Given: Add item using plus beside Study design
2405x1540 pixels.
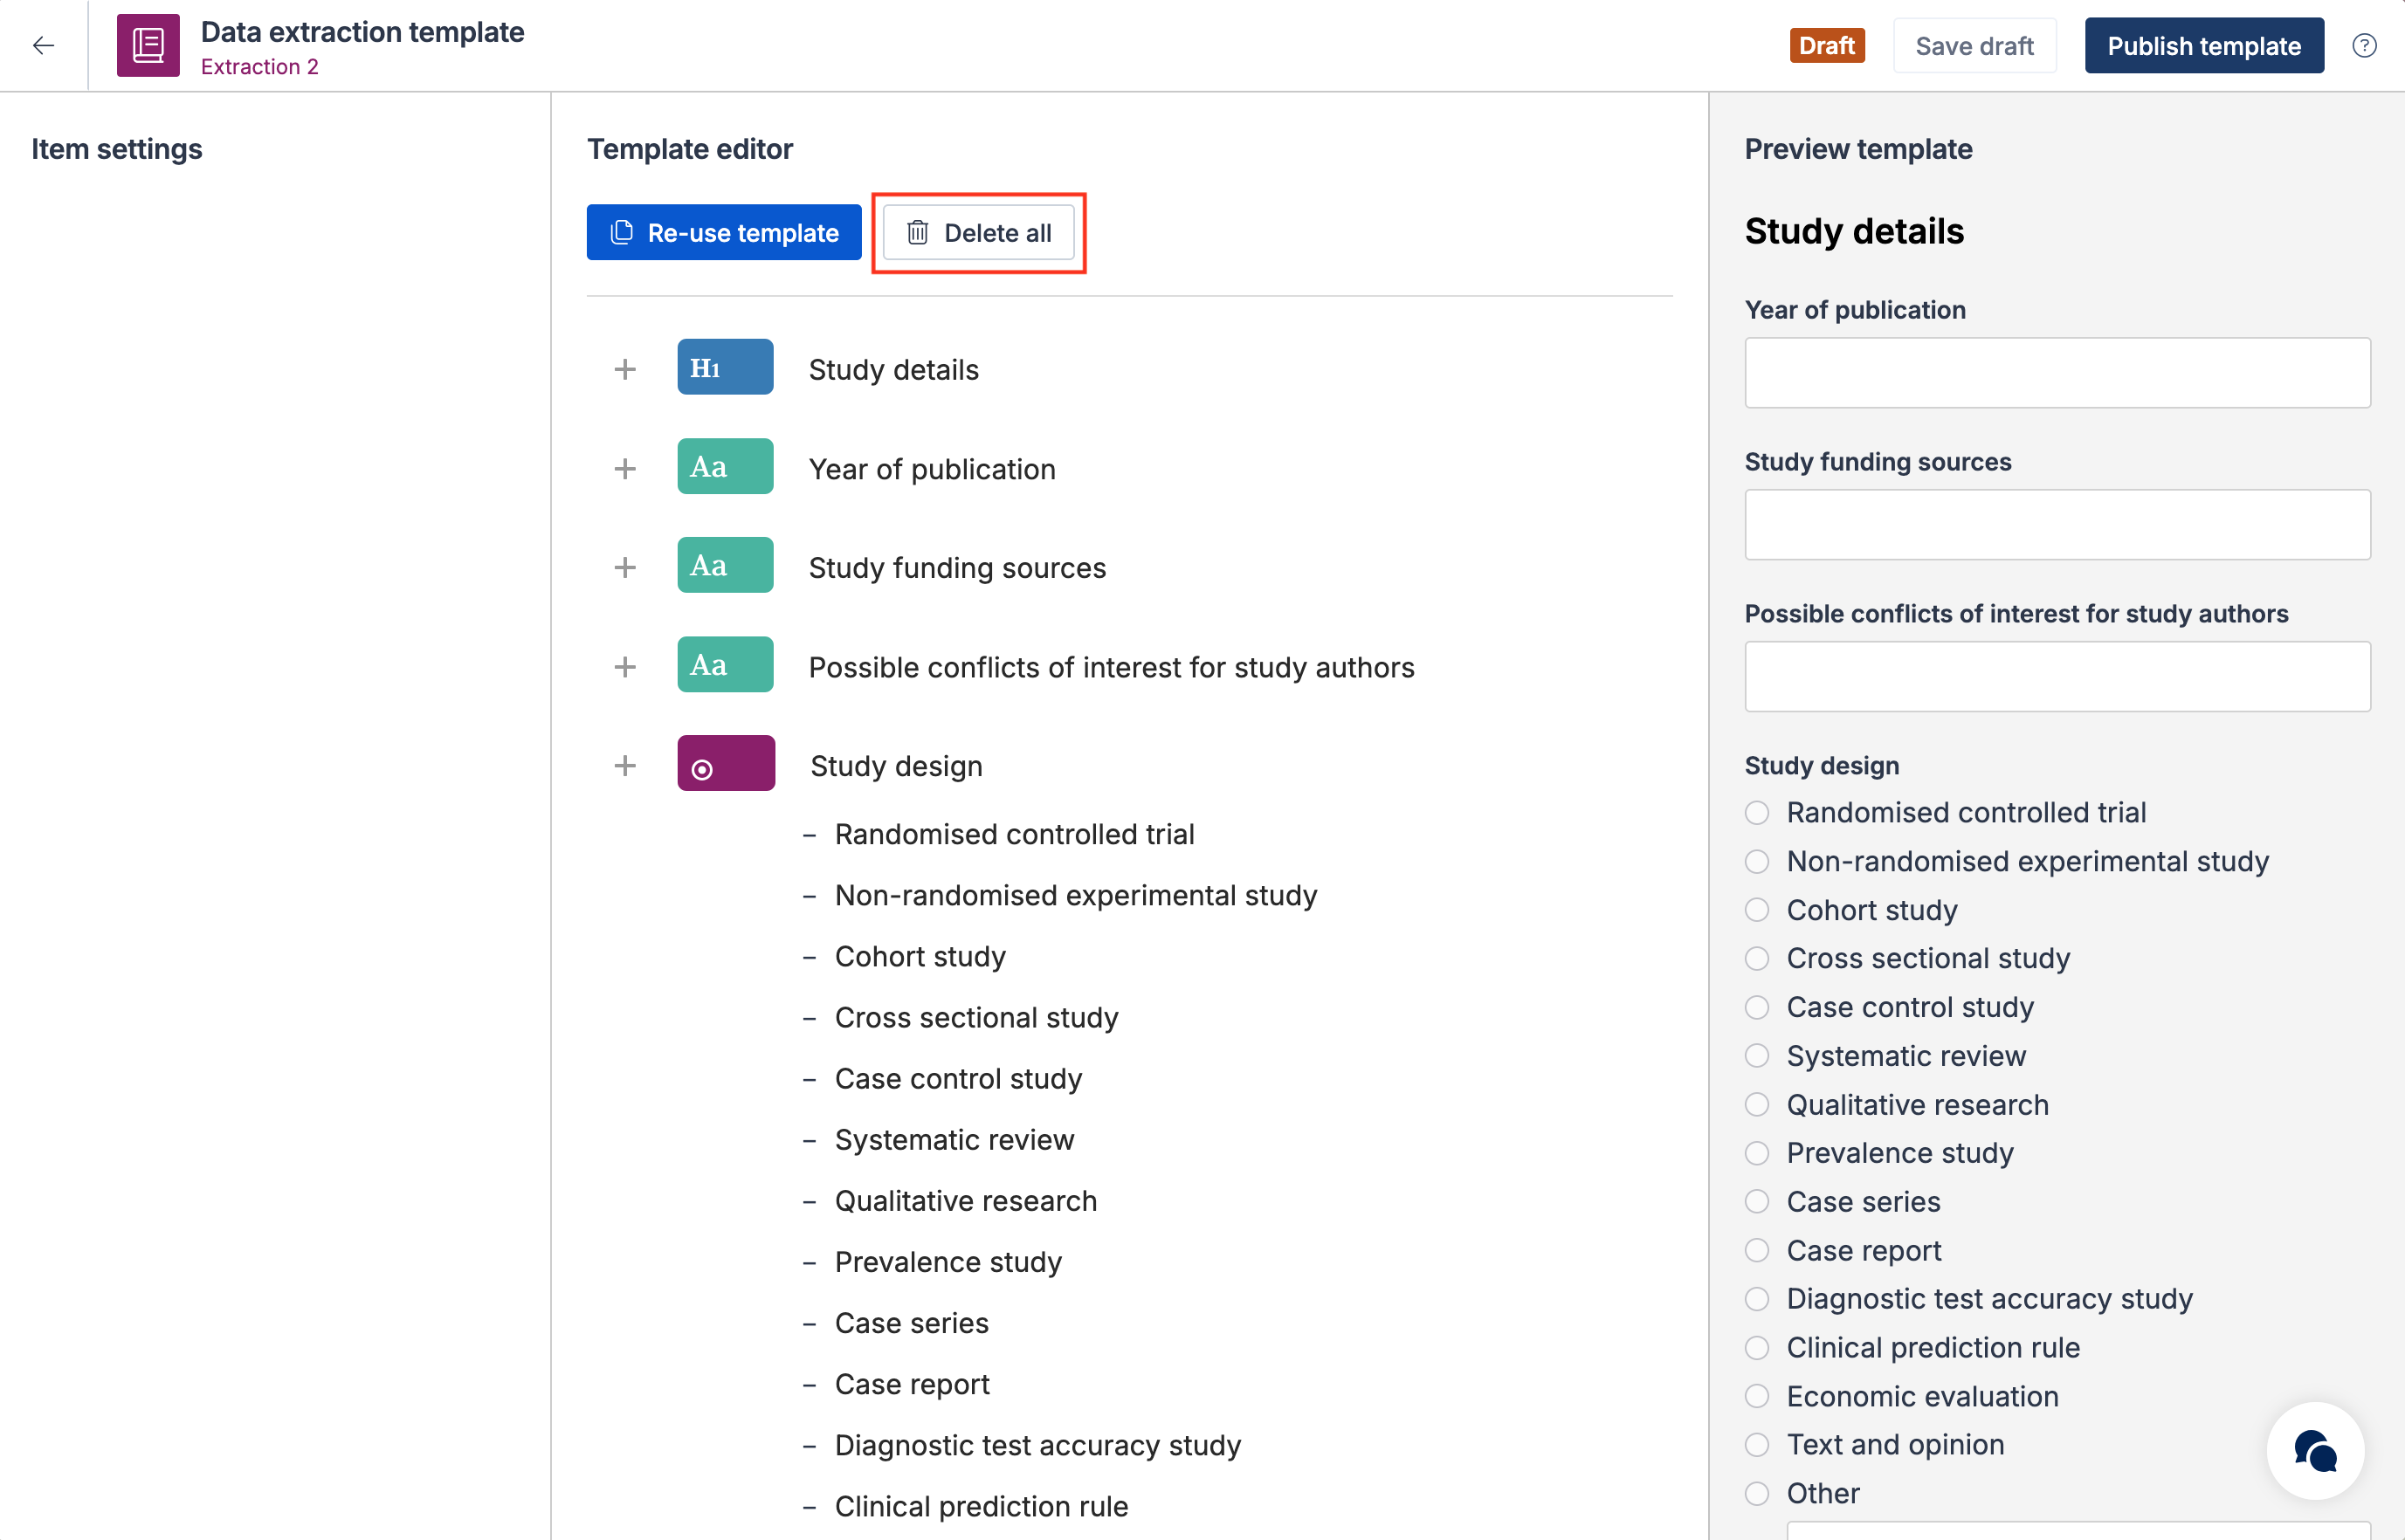Looking at the screenshot, I should [x=625, y=766].
